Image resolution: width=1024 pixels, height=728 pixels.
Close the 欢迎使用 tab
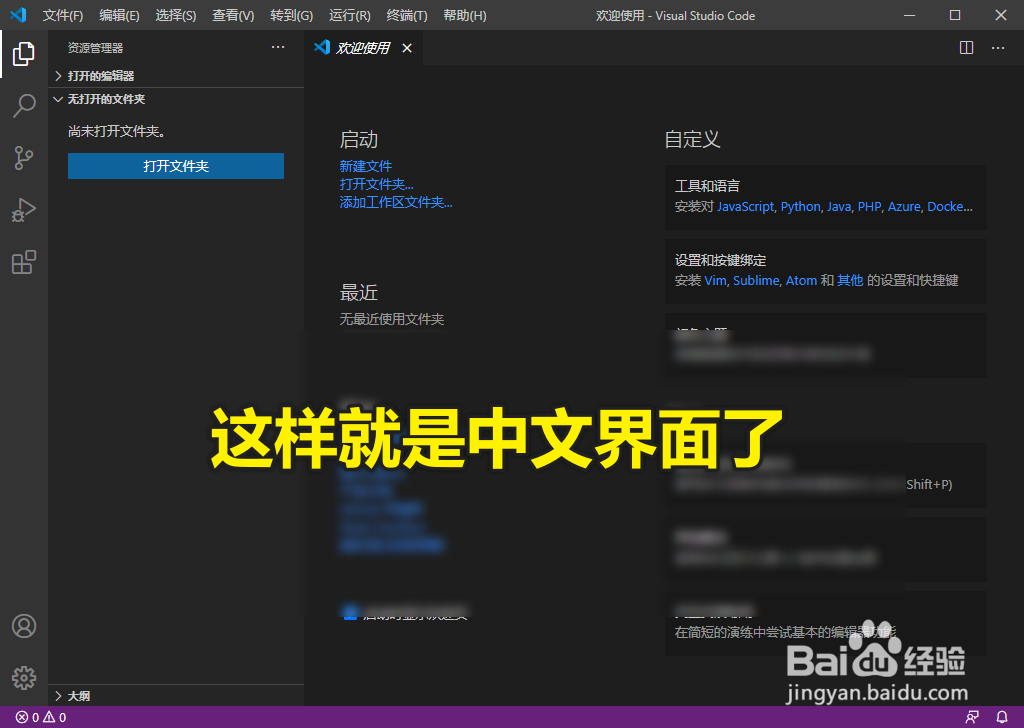coord(407,48)
